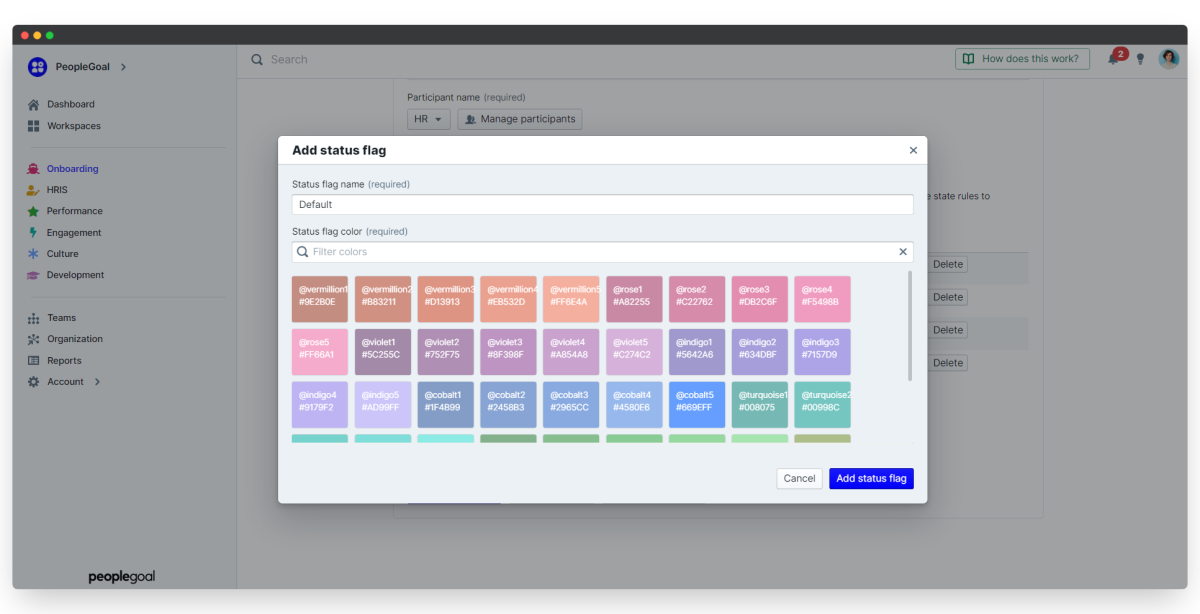Click the Status flag name field
This screenshot has width=1200, height=614.
tap(603, 204)
